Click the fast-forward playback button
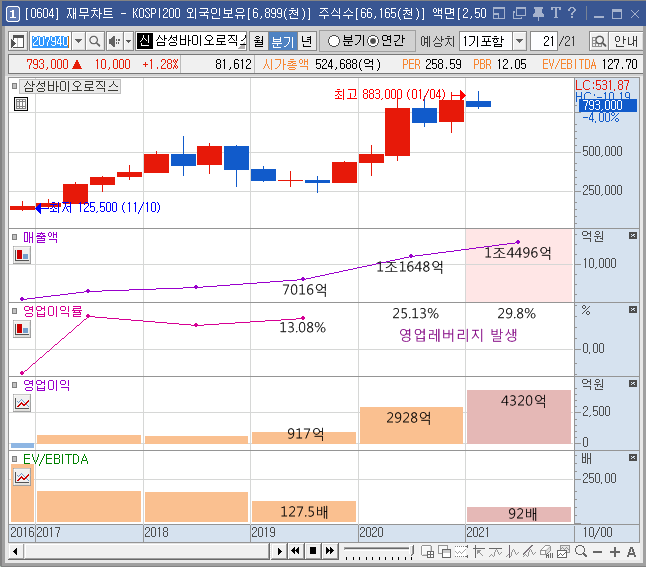This screenshot has height=567, width=646. [330, 551]
